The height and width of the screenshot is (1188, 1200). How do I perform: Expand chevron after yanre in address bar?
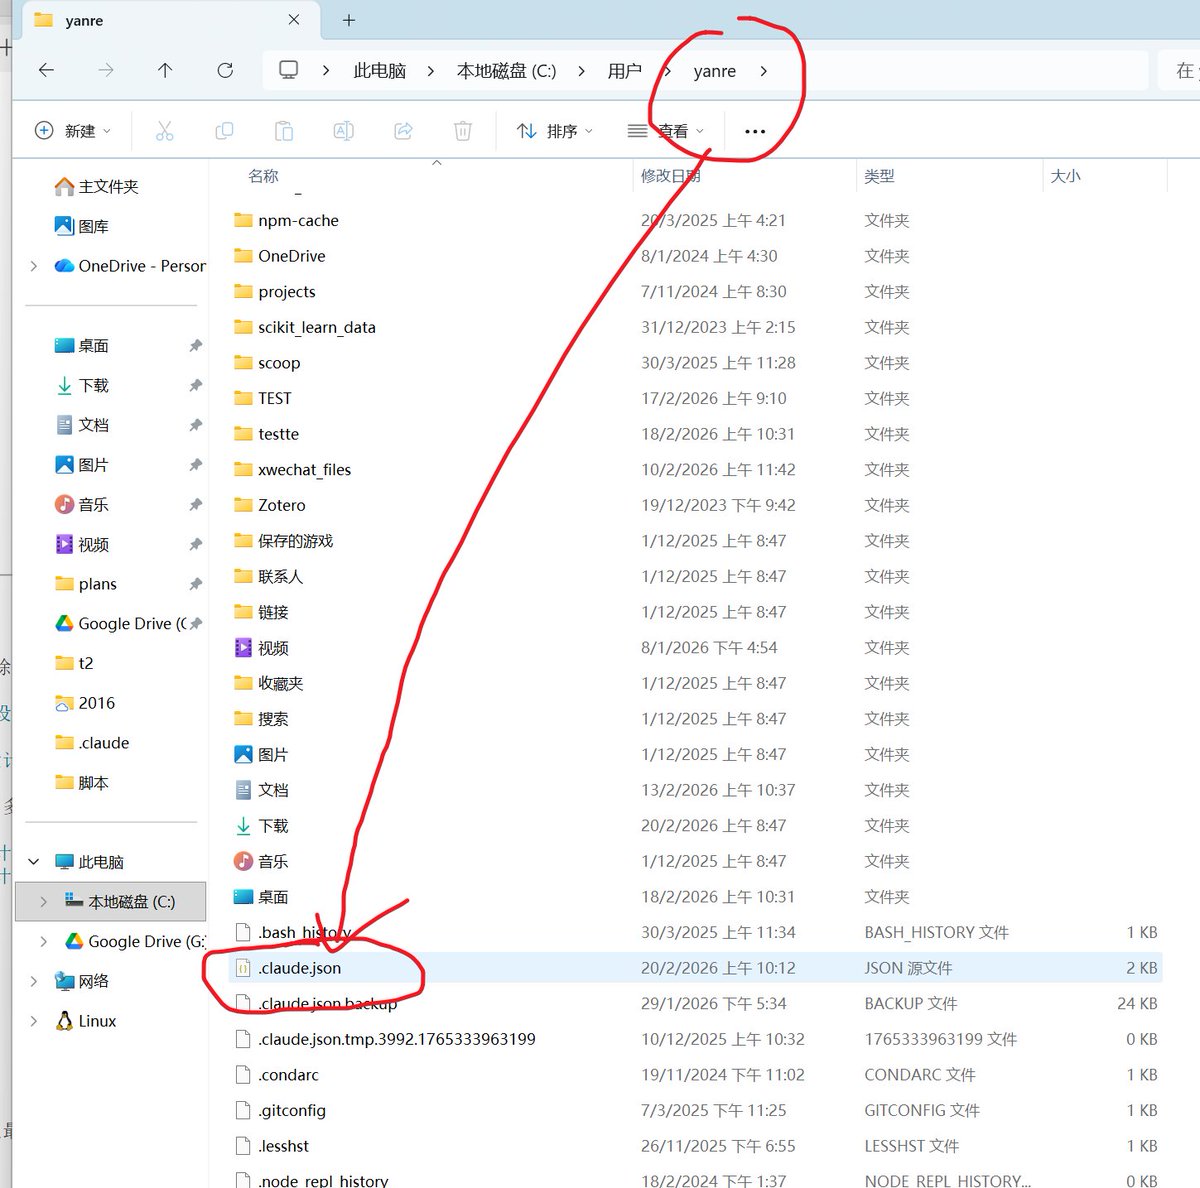click(764, 71)
